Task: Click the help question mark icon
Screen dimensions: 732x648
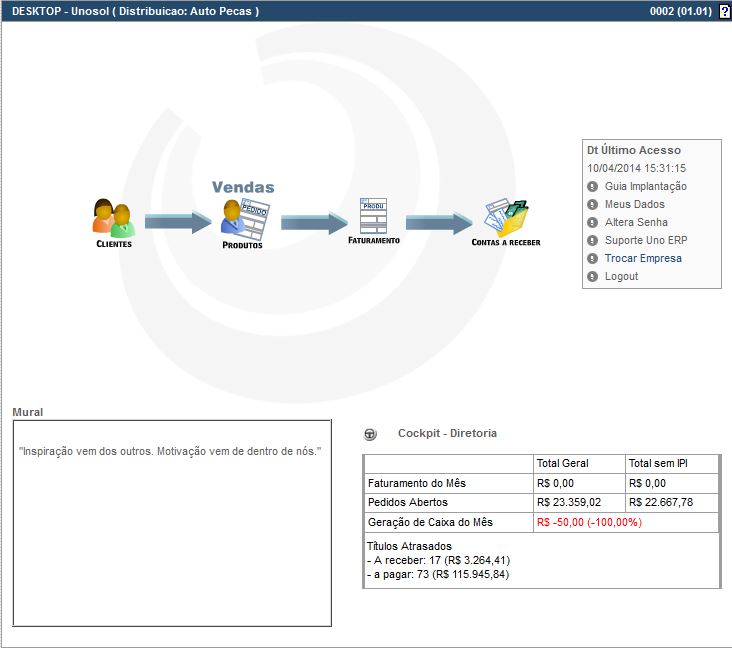Action: click(x=724, y=11)
